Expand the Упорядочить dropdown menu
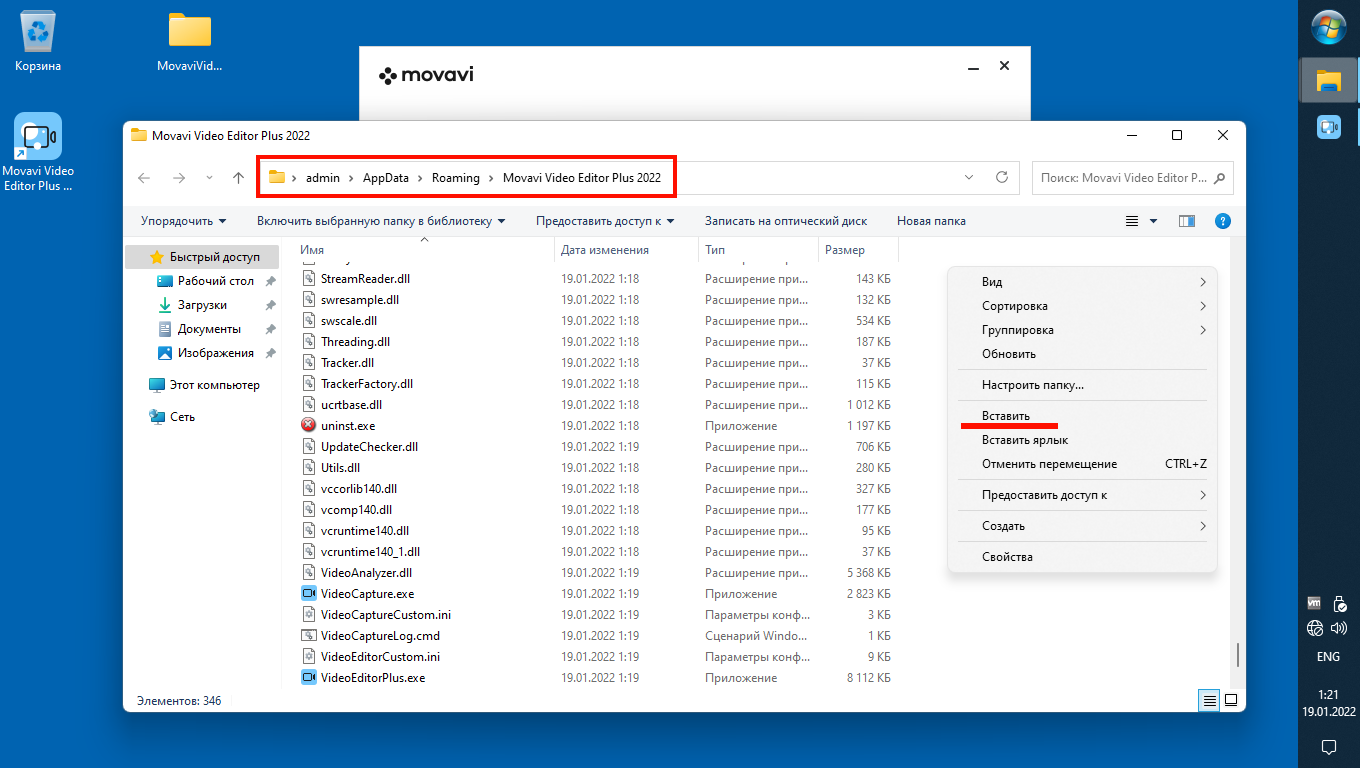 [x=183, y=221]
